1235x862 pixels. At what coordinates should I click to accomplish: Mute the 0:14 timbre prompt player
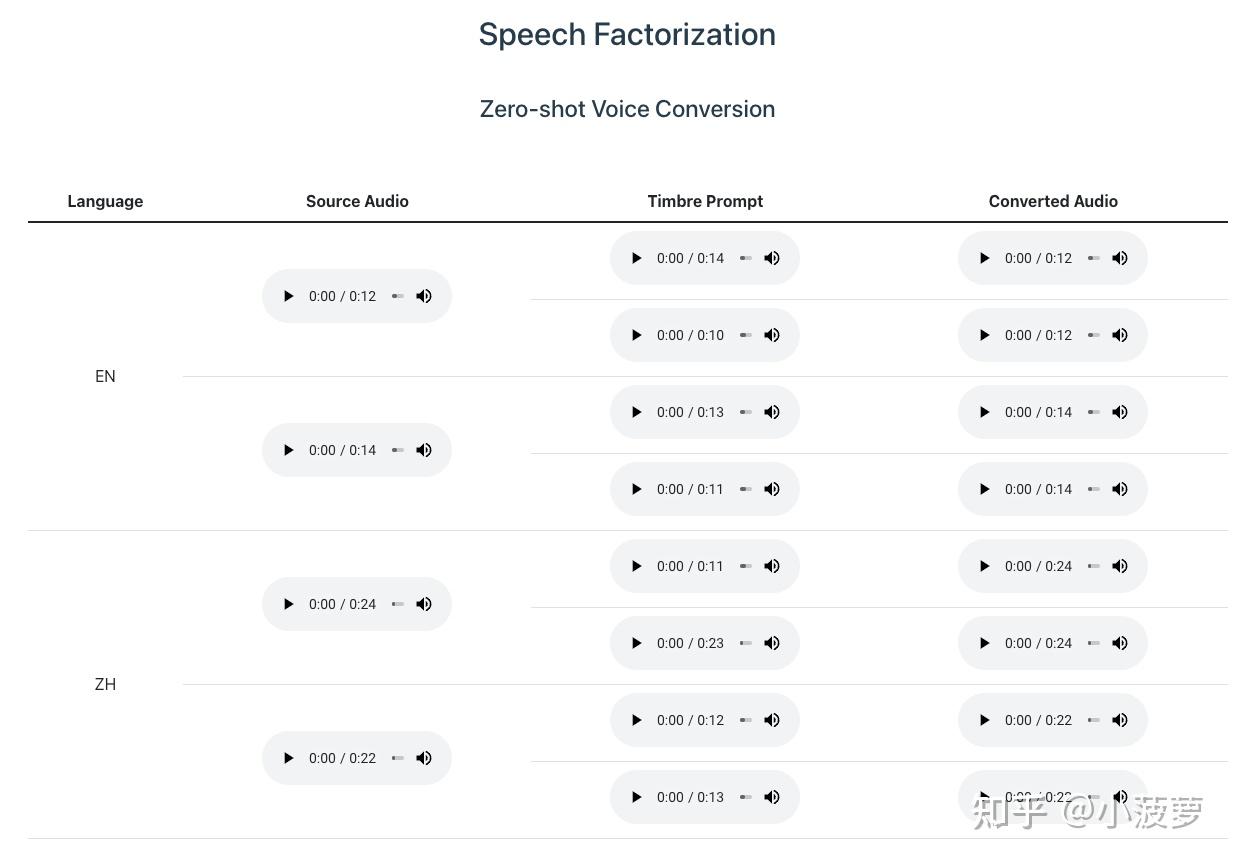click(771, 258)
